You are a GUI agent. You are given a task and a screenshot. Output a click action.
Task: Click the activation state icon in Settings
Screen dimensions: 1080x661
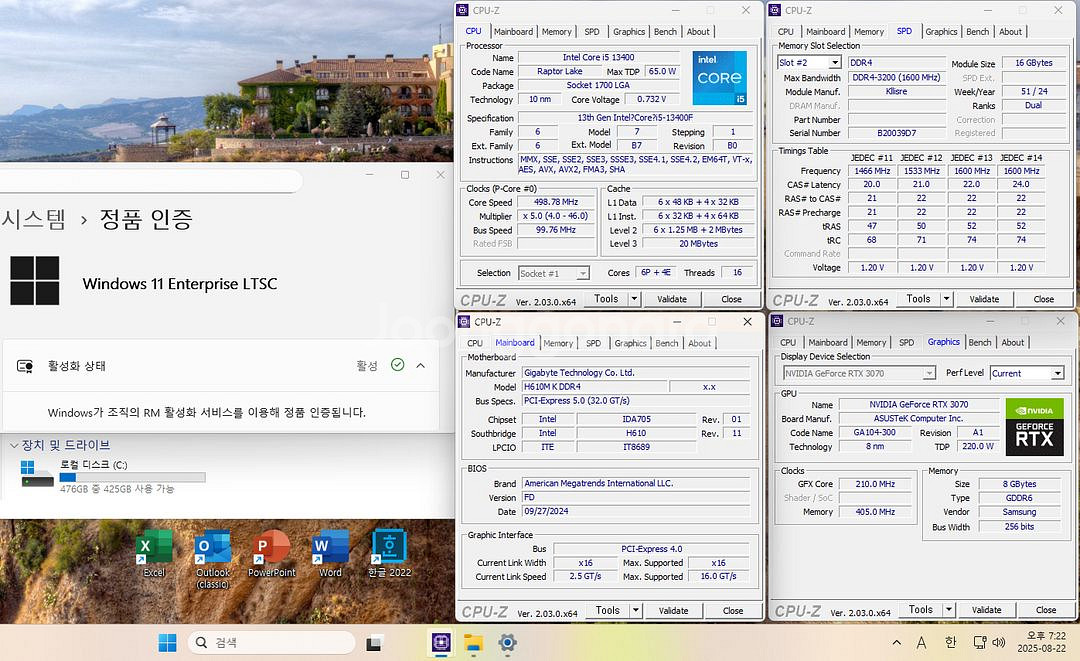pyautogui.click(x=25, y=366)
